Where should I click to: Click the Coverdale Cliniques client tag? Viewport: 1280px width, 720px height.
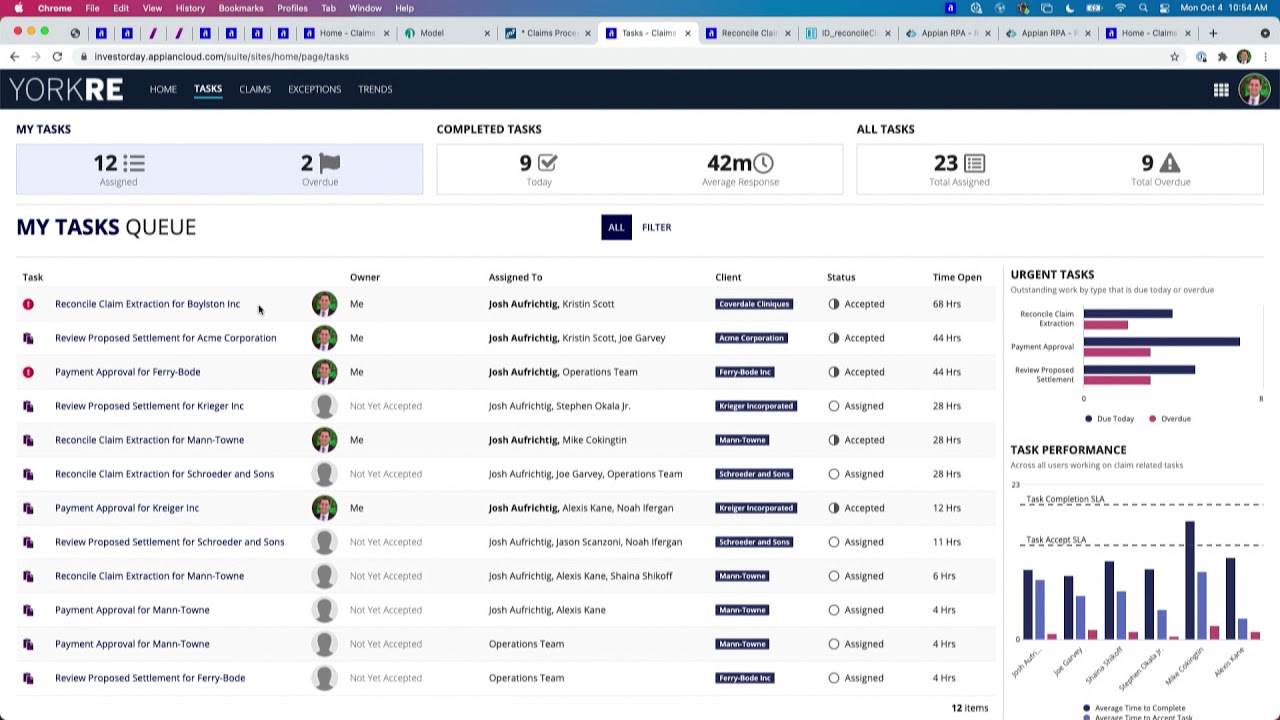[754, 304]
